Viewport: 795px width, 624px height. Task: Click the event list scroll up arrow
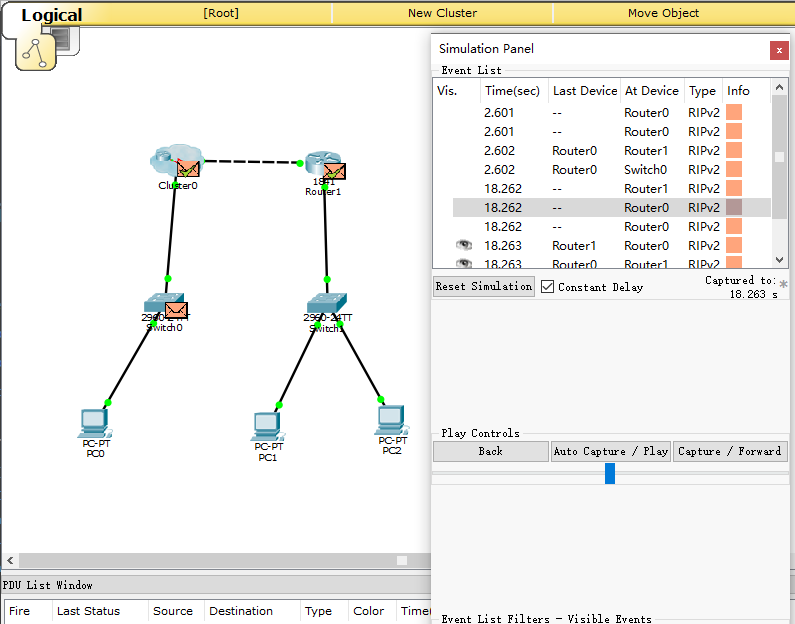pos(779,88)
